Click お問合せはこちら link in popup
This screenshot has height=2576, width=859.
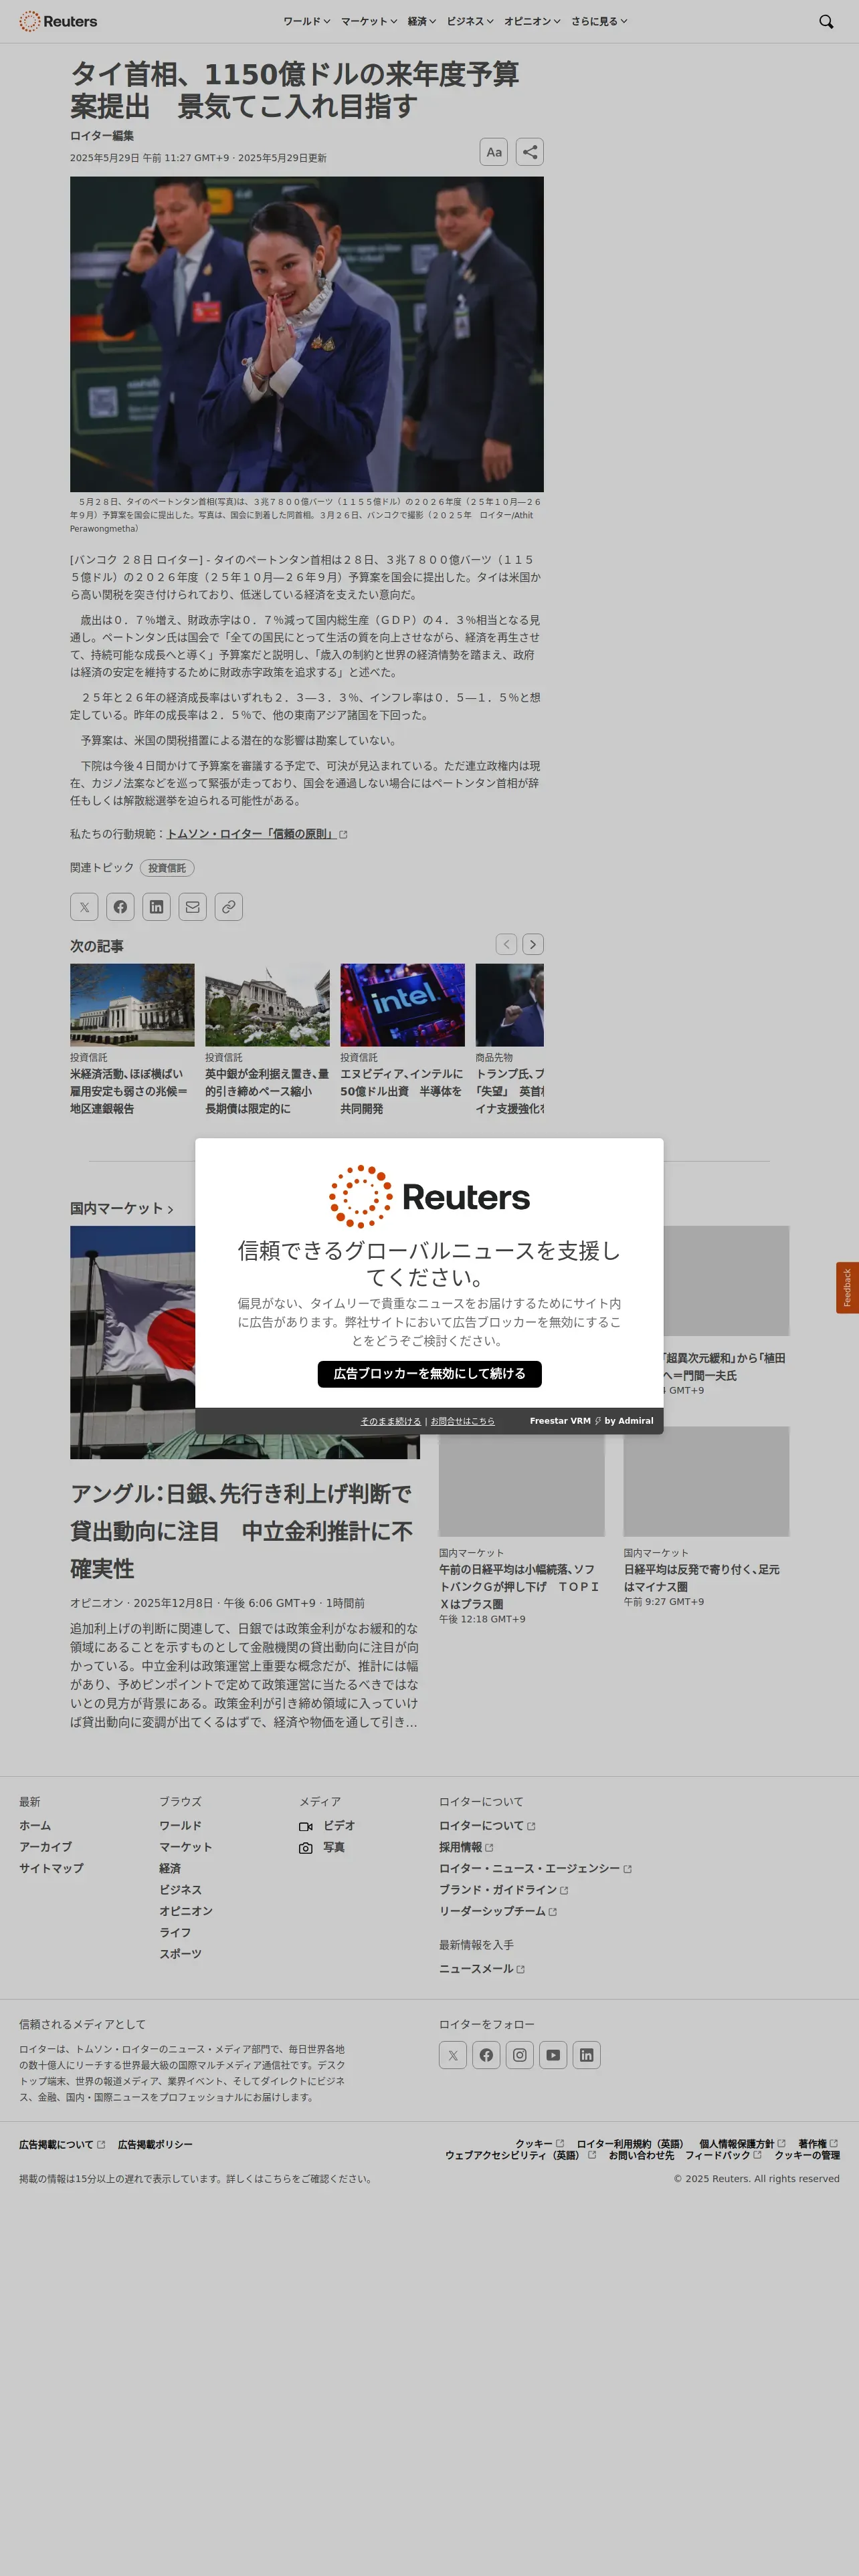pos(462,1421)
